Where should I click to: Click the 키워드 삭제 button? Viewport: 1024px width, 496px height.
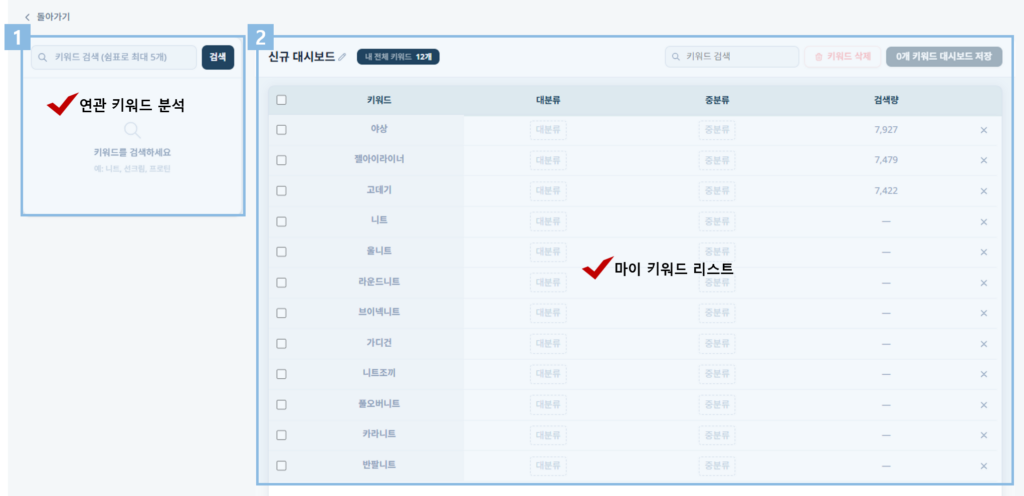843,57
